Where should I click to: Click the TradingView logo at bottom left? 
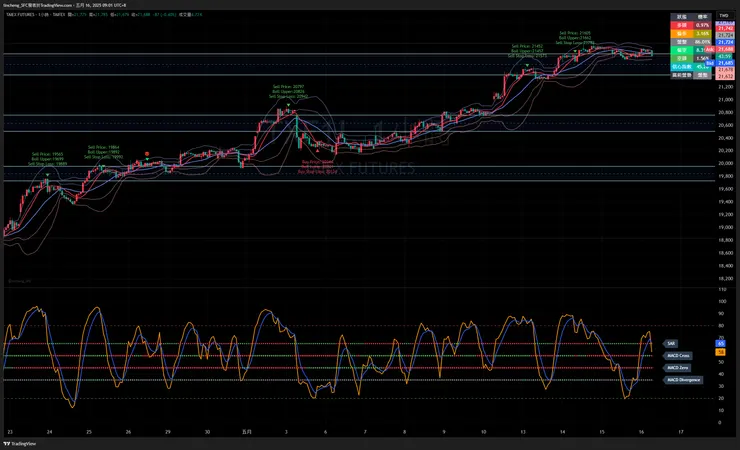20,443
